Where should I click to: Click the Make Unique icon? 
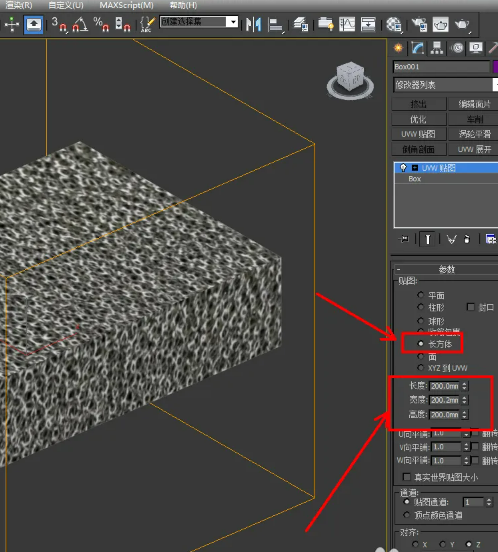[451, 240]
